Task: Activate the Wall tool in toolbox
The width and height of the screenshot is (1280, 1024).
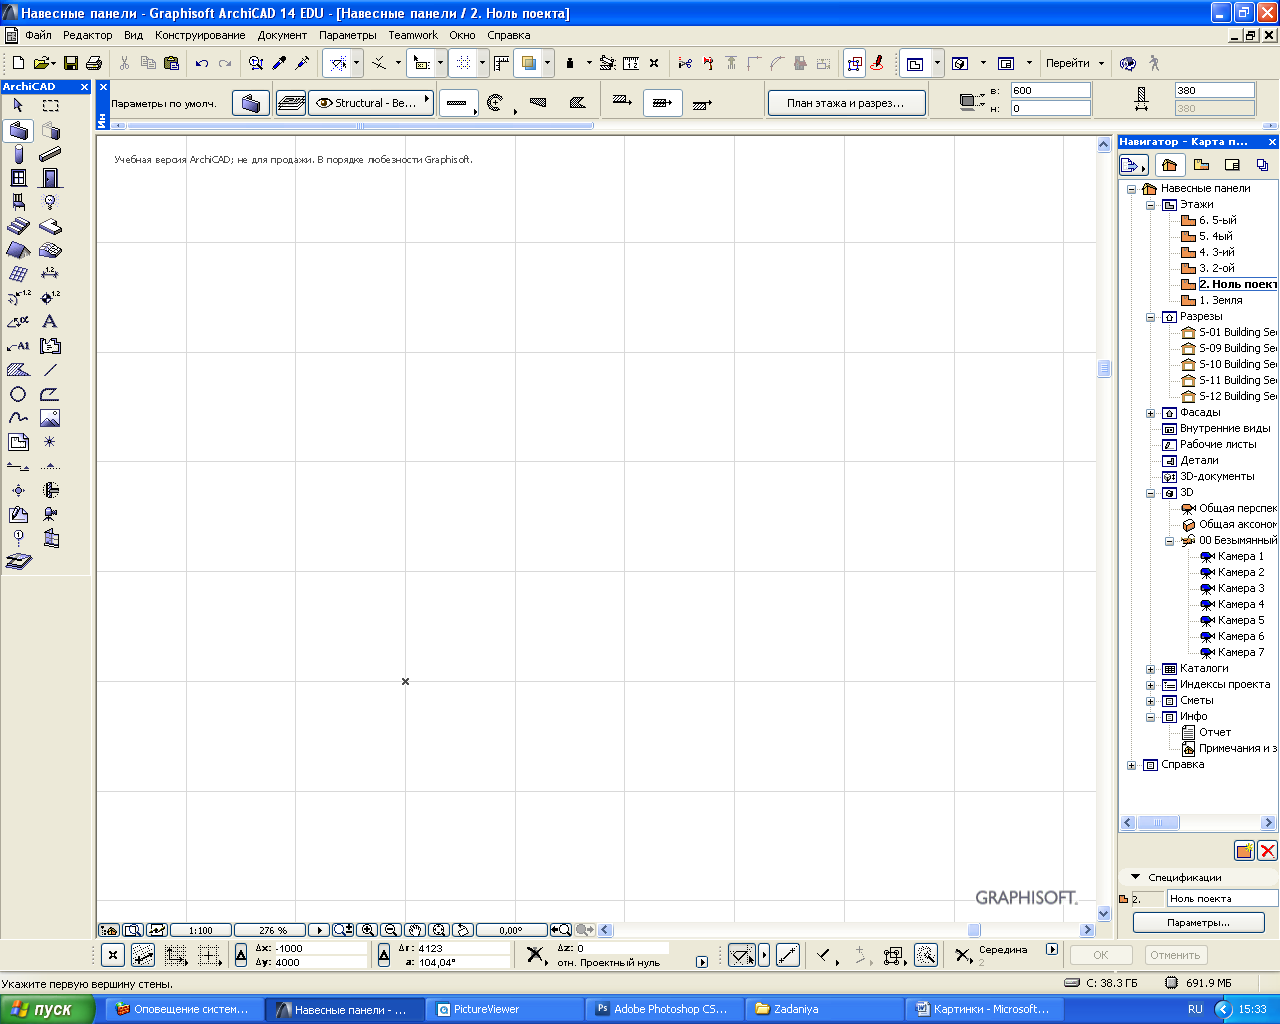Action: tap(18, 131)
